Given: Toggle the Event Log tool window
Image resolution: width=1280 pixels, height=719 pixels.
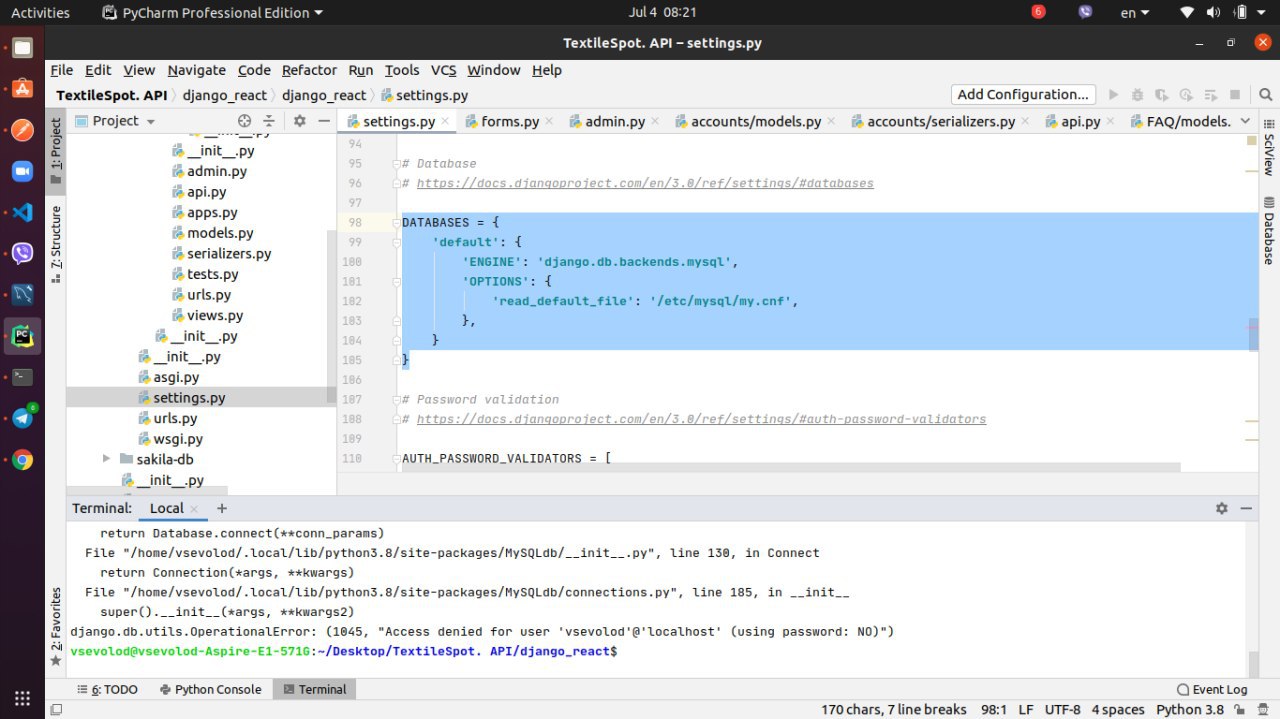Looking at the screenshot, I should [1212, 689].
